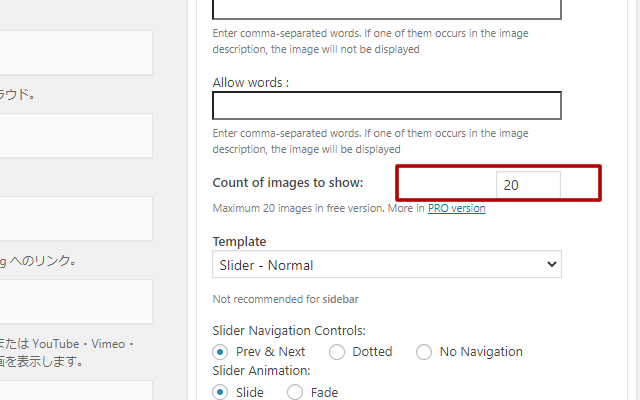Click the left field just below ラウンド text

tap(76, 135)
